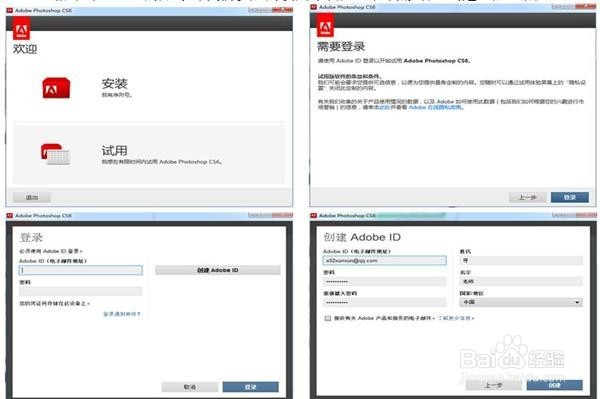Image resolution: width=600 pixels, height=399 pixels.
Task: Click the 密码 field in 创建 Adobe ID window
Action: pyautogui.click(x=385, y=282)
